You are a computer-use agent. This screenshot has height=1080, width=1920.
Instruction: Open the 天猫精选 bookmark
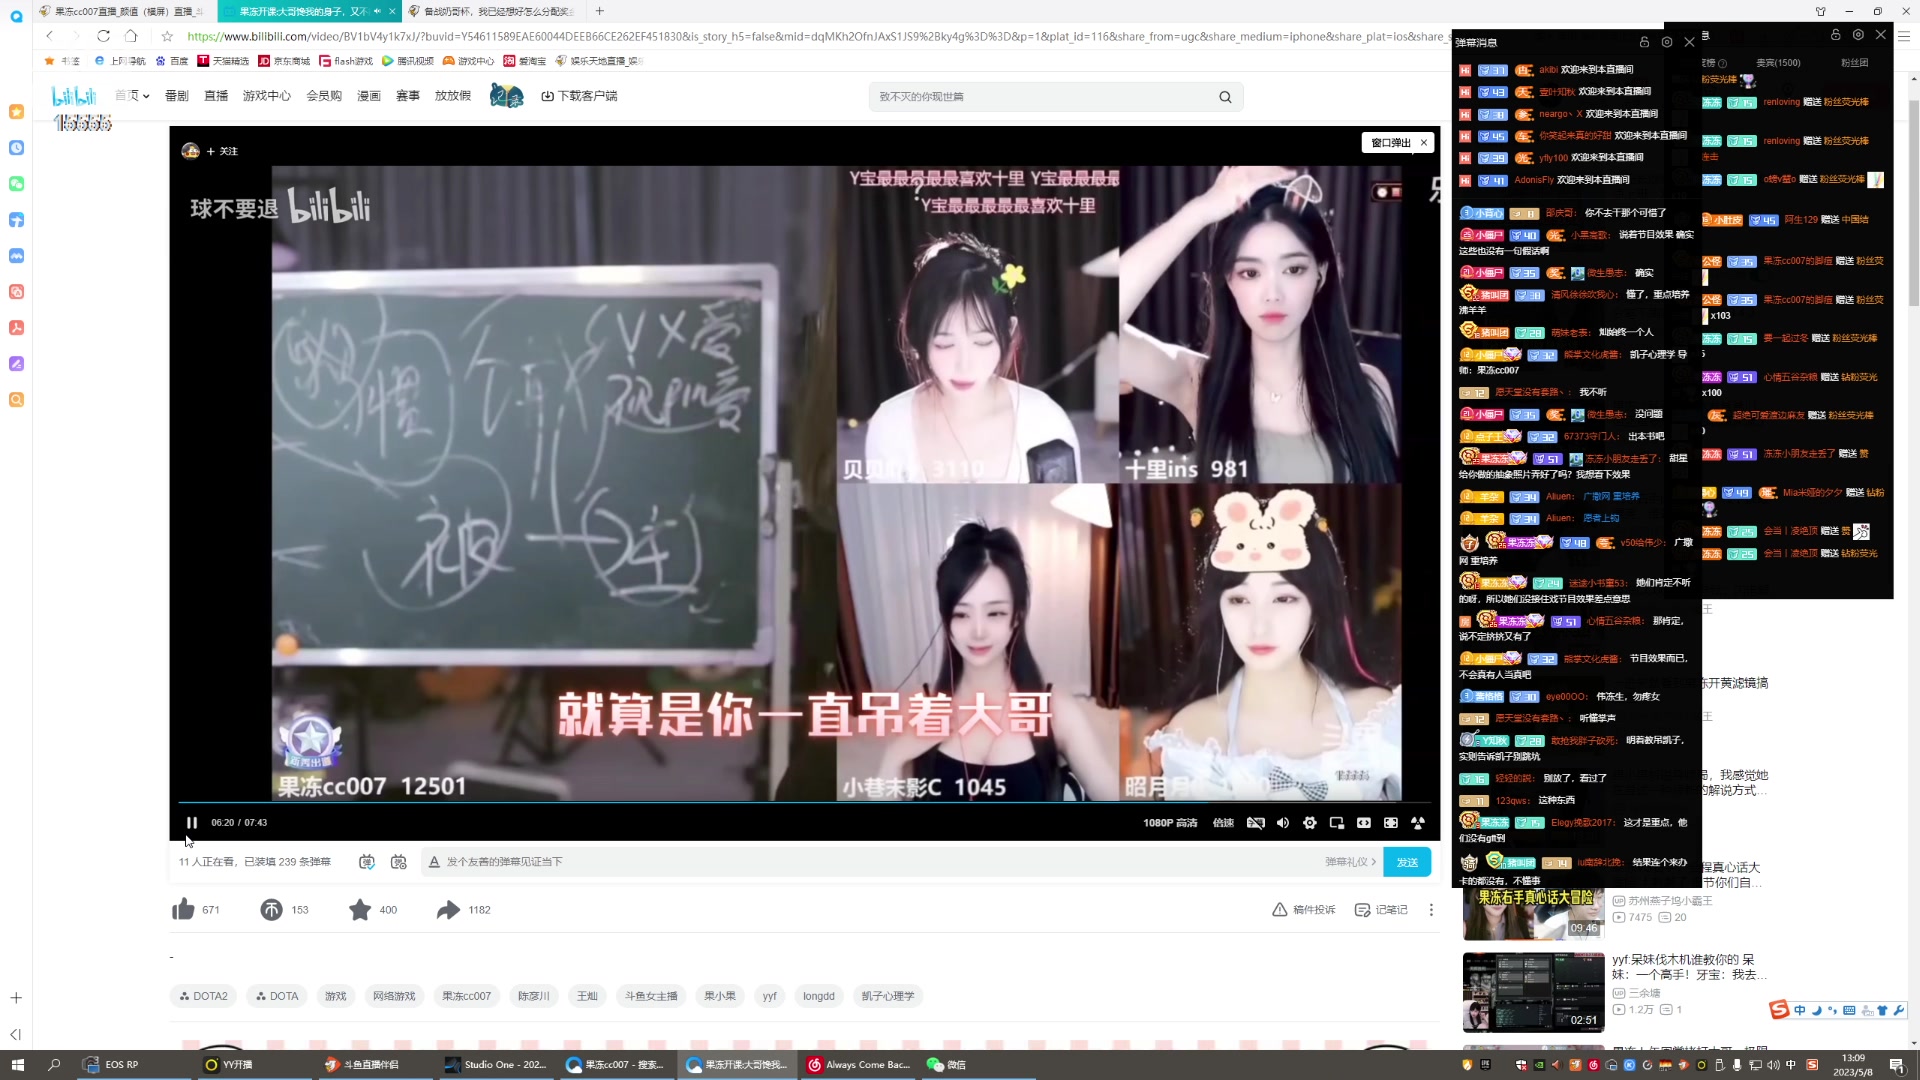[224, 61]
